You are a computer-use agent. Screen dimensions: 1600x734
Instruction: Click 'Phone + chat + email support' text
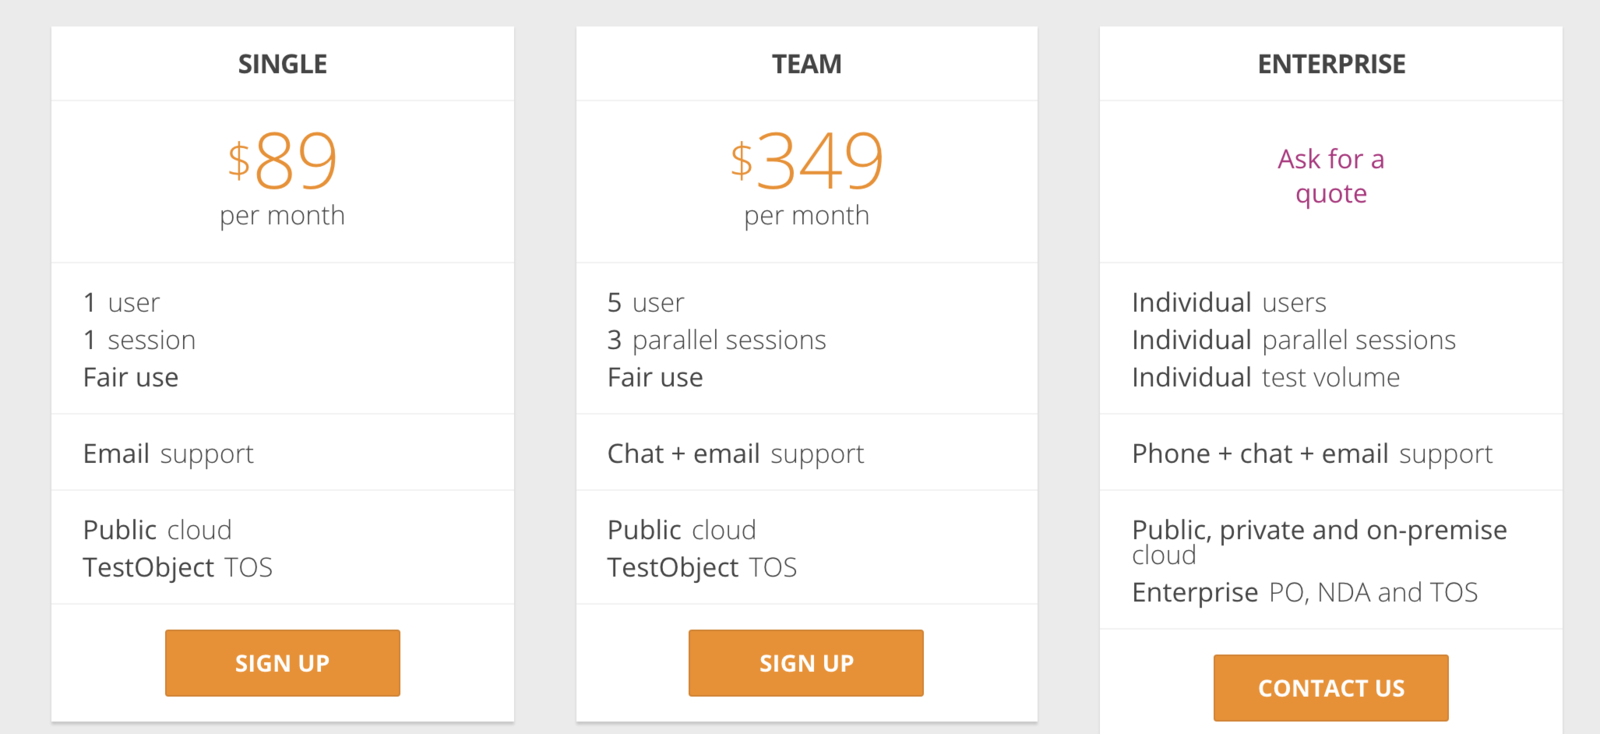coord(1312,454)
